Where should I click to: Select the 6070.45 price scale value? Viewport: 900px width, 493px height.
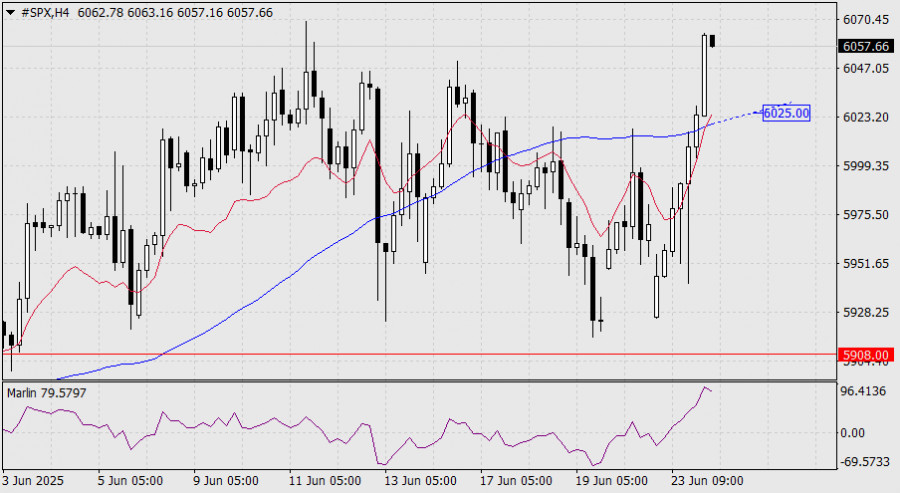click(x=866, y=20)
